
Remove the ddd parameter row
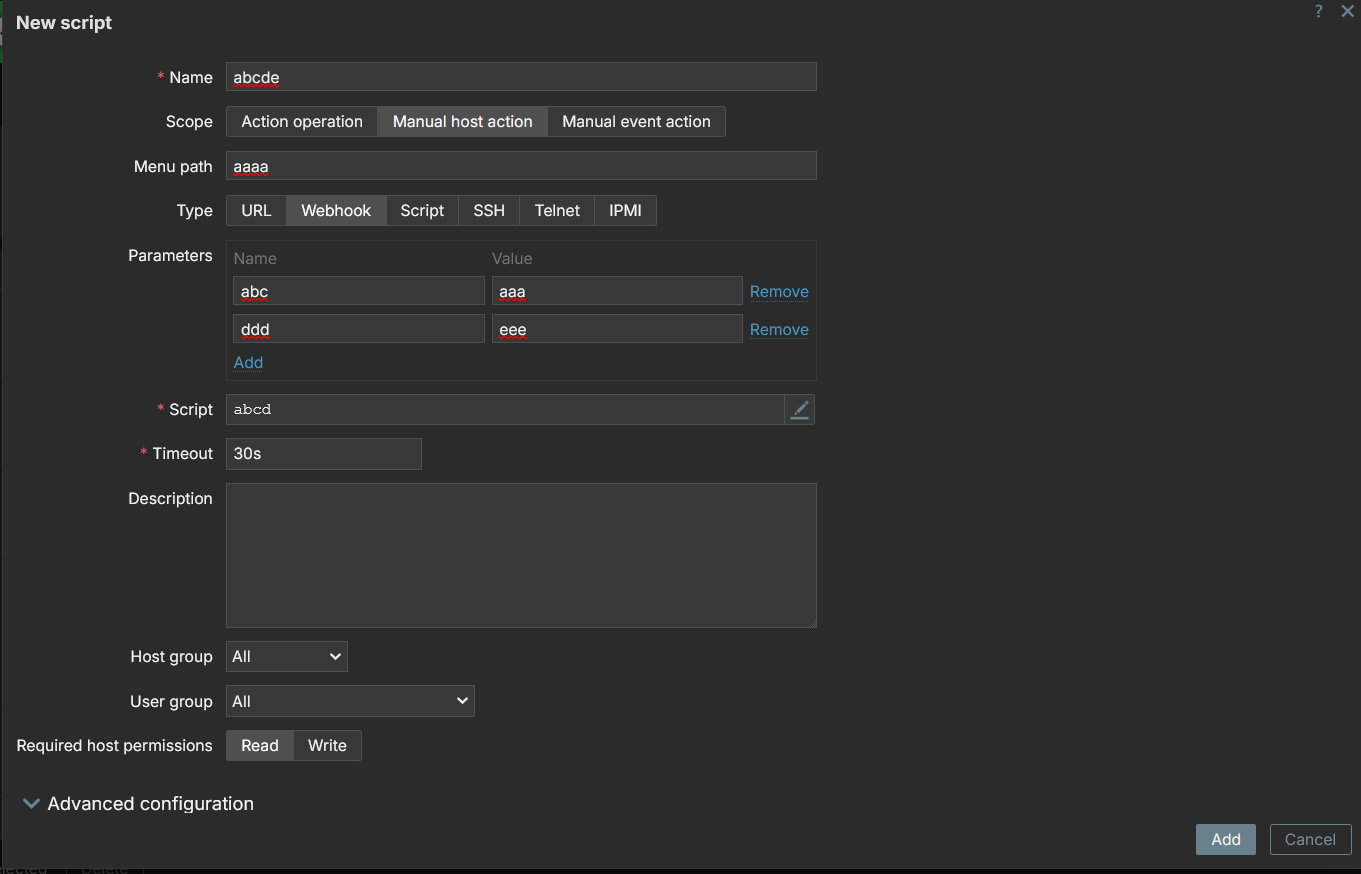pos(779,330)
